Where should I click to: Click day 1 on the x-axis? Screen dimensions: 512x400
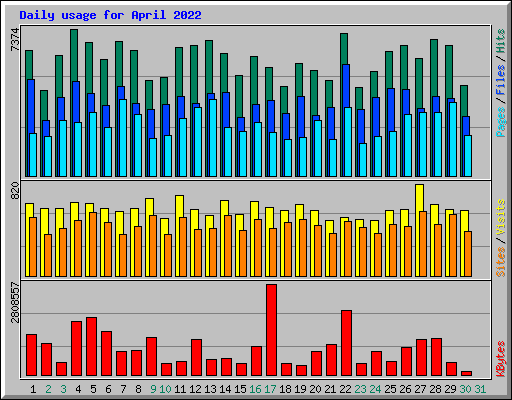pos(33,389)
